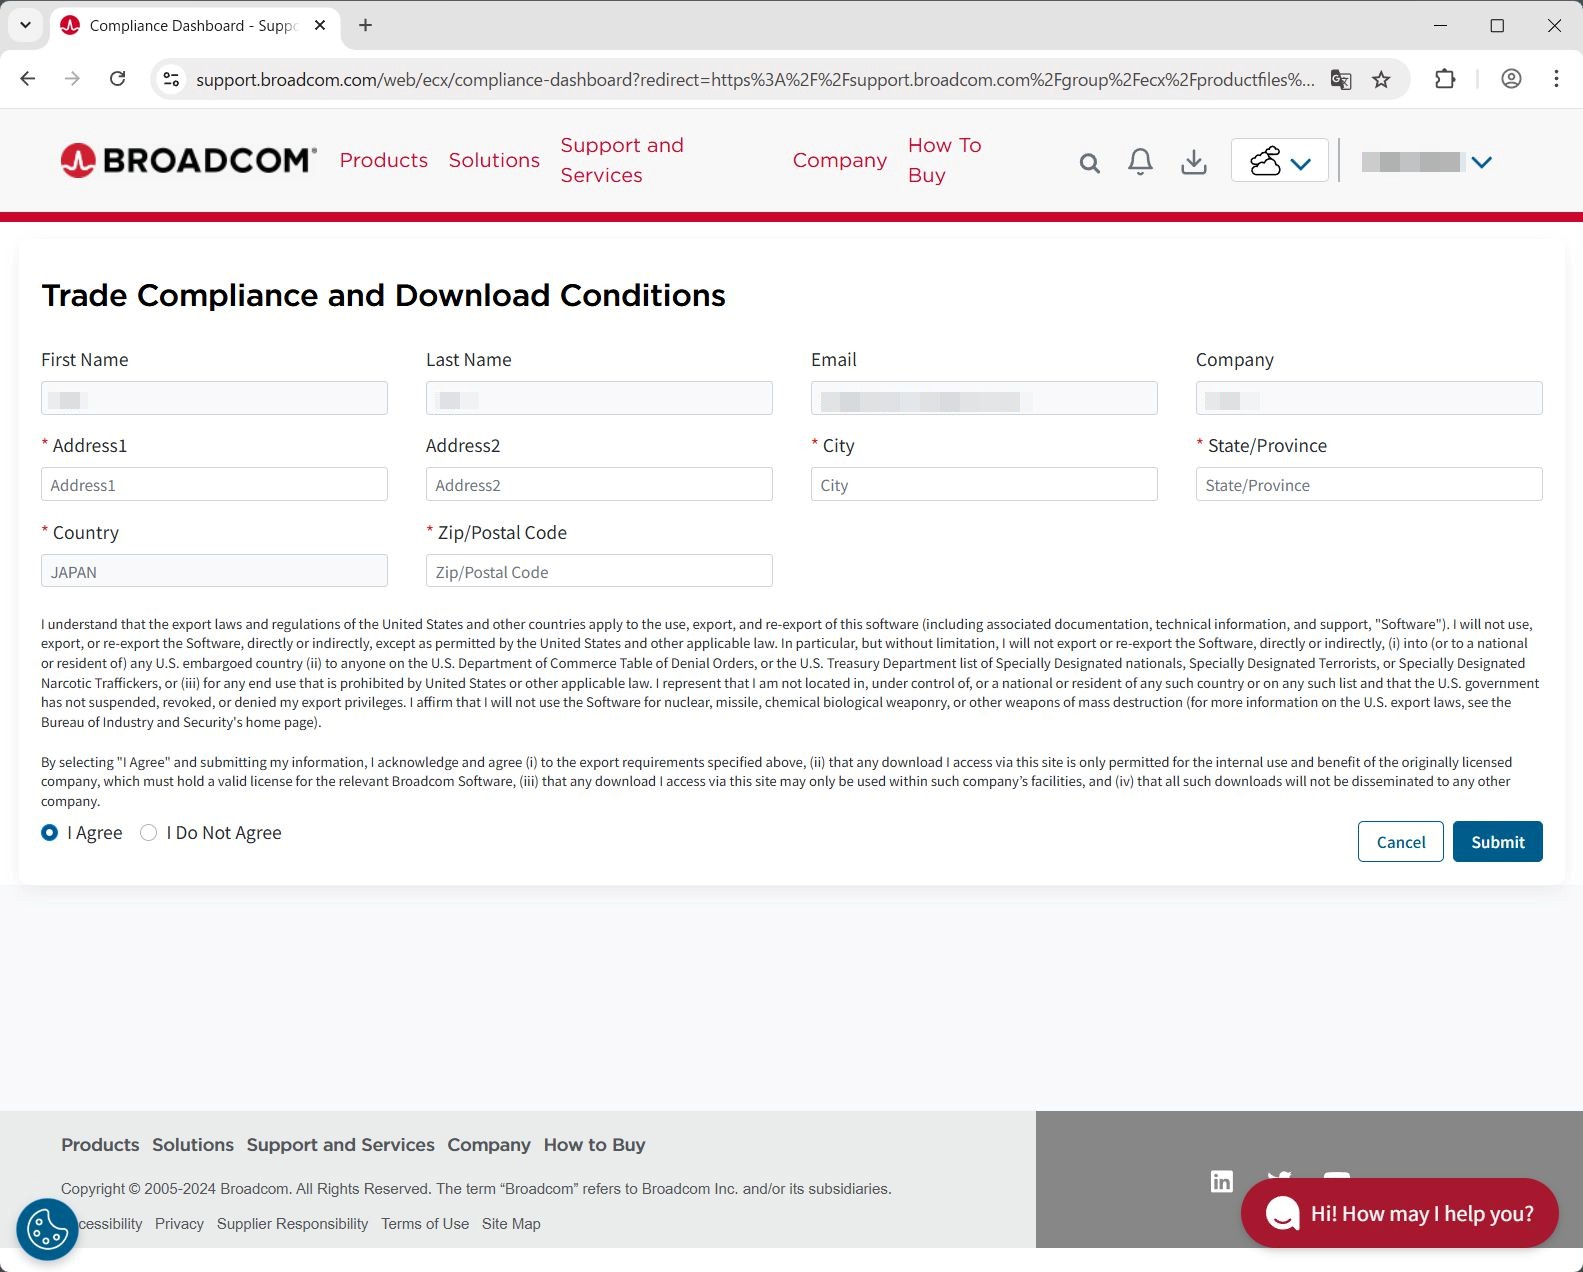Submit the compliance form

[x=1497, y=841]
